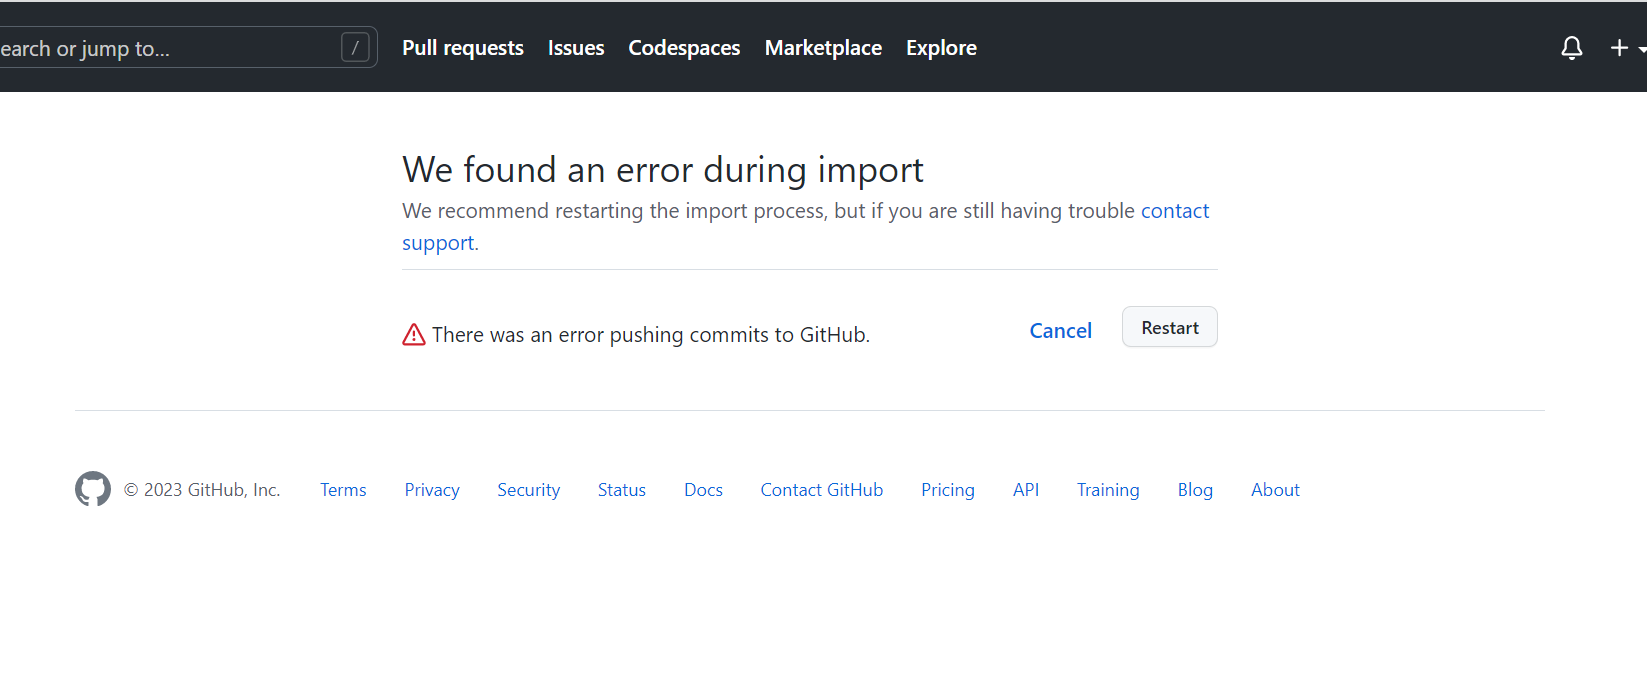Open the notifications bell icon
Screen dimensions: 1647x677
pyautogui.click(x=1571, y=48)
